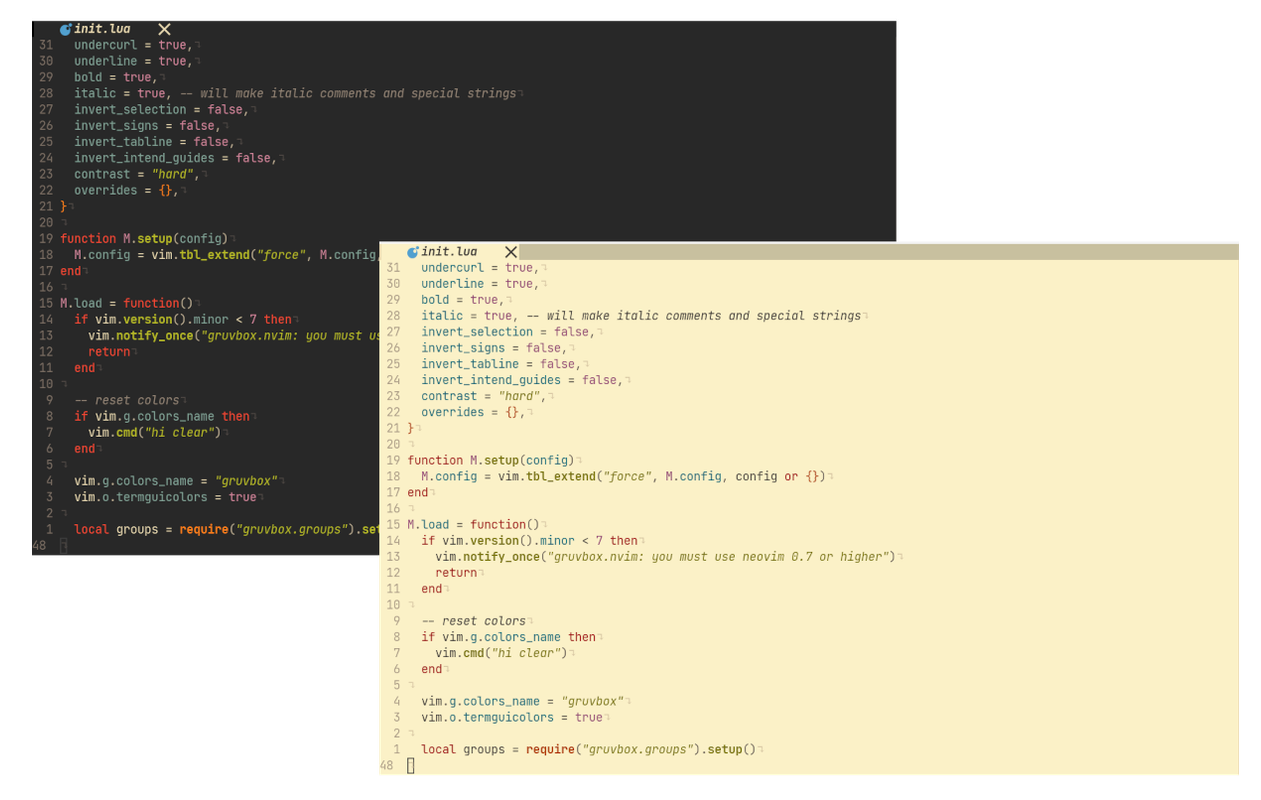The height and width of the screenshot is (800, 1261).
Task: Click the cursor block icon in light status line
Action: point(411,765)
